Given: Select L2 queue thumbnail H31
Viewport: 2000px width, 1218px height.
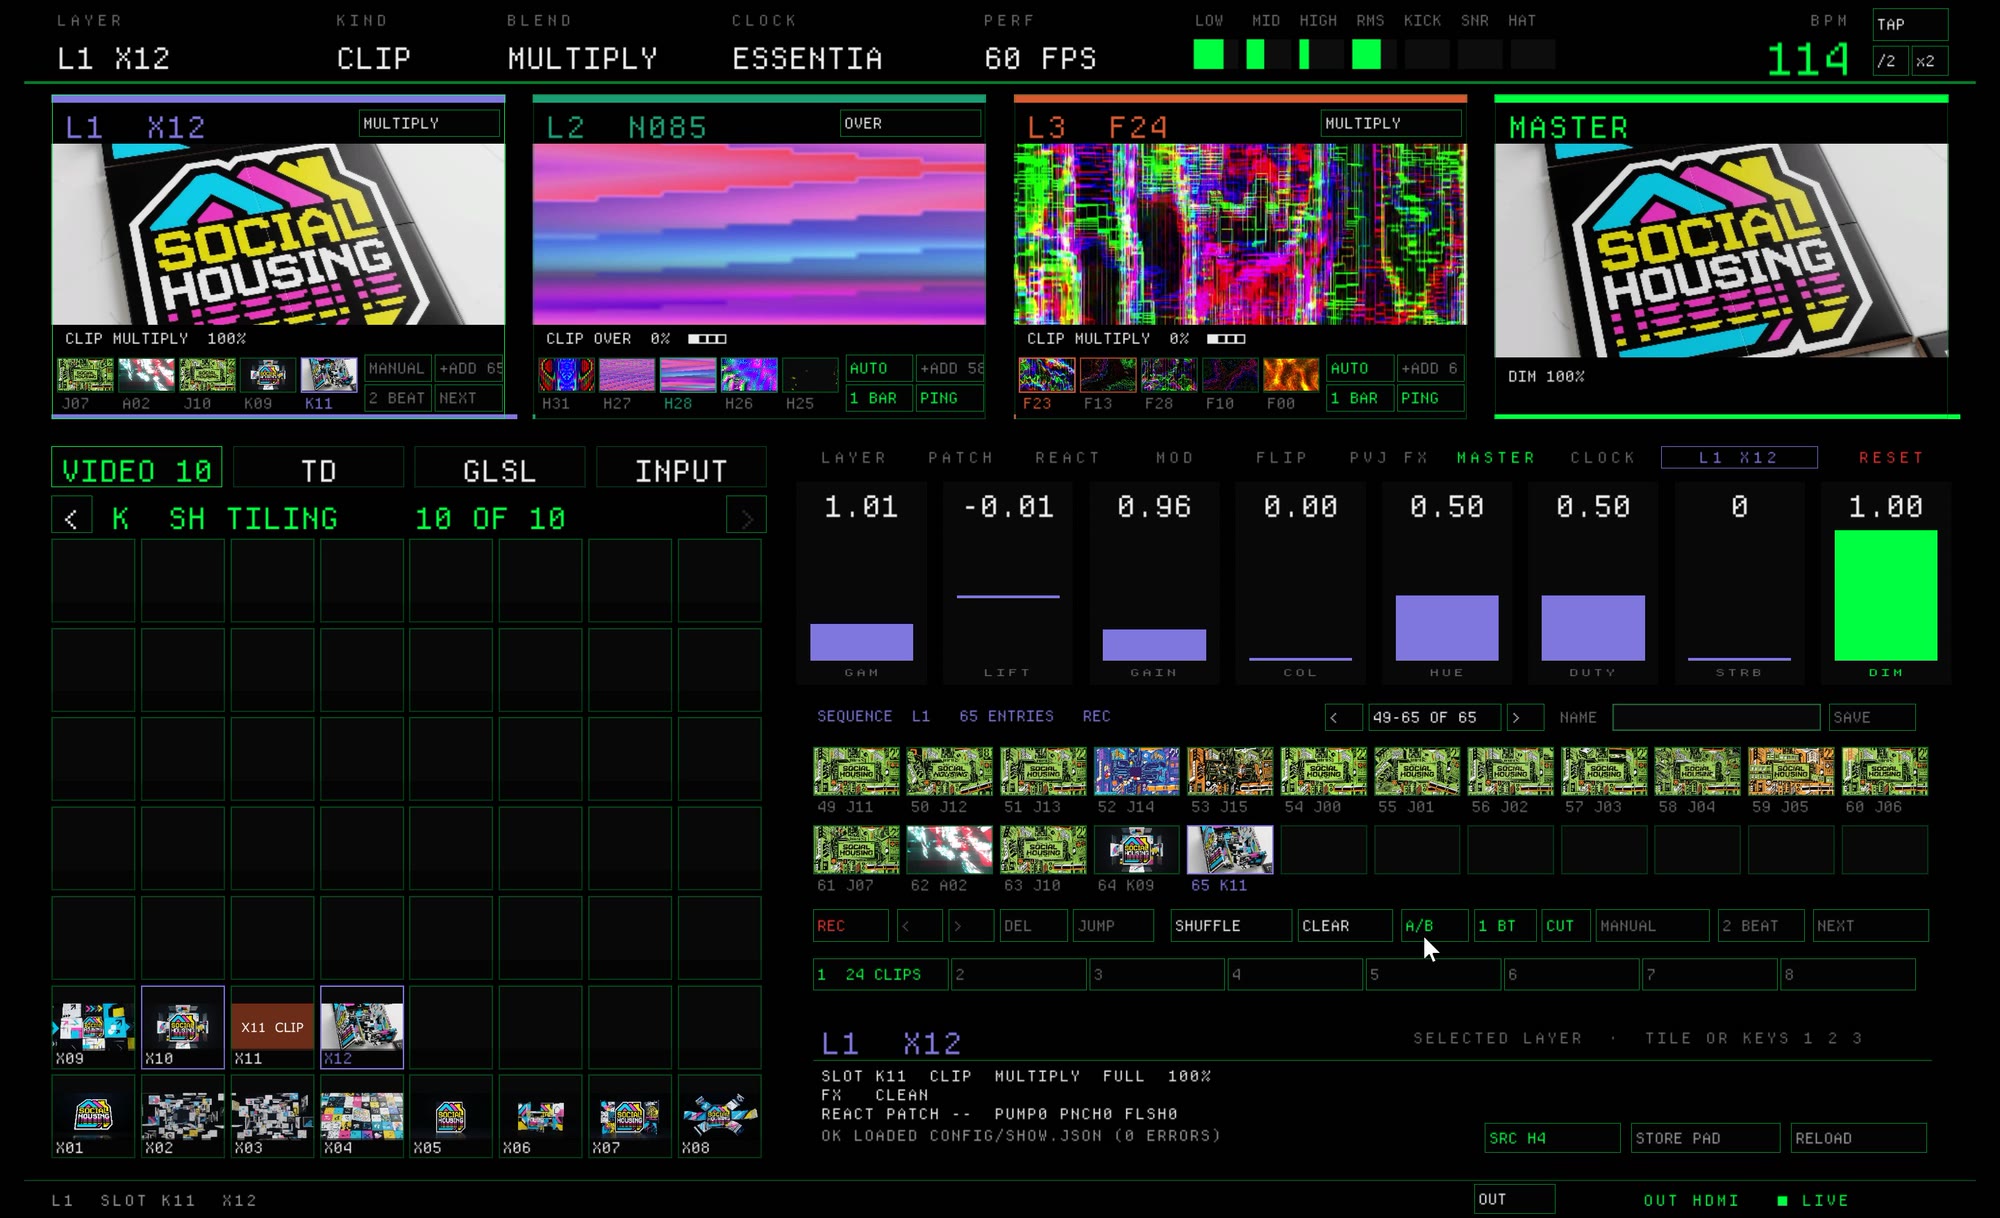Looking at the screenshot, I should click(x=566, y=375).
